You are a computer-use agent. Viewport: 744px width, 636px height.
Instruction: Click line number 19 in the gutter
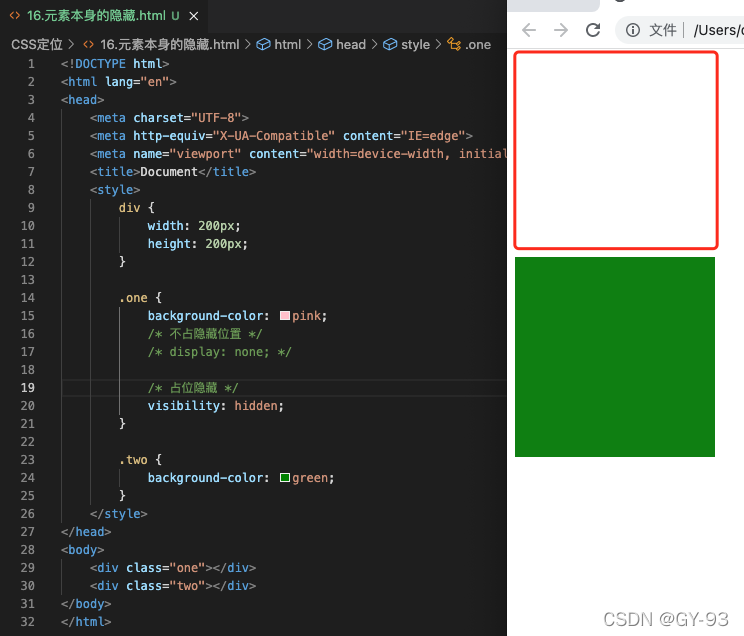point(28,388)
